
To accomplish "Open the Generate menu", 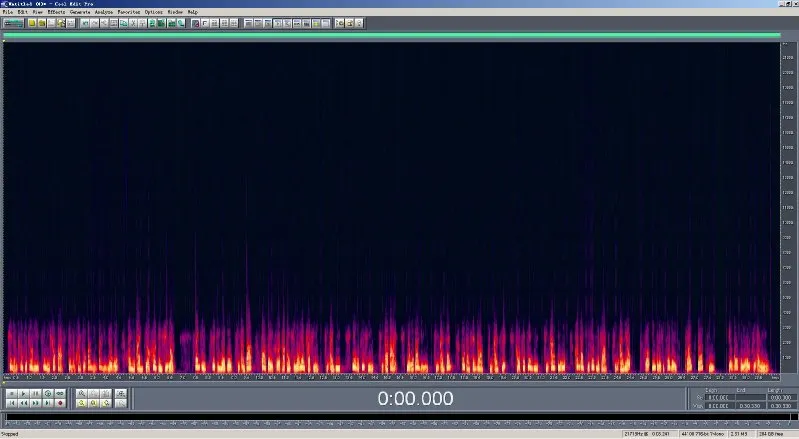I will pyautogui.click(x=80, y=12).
